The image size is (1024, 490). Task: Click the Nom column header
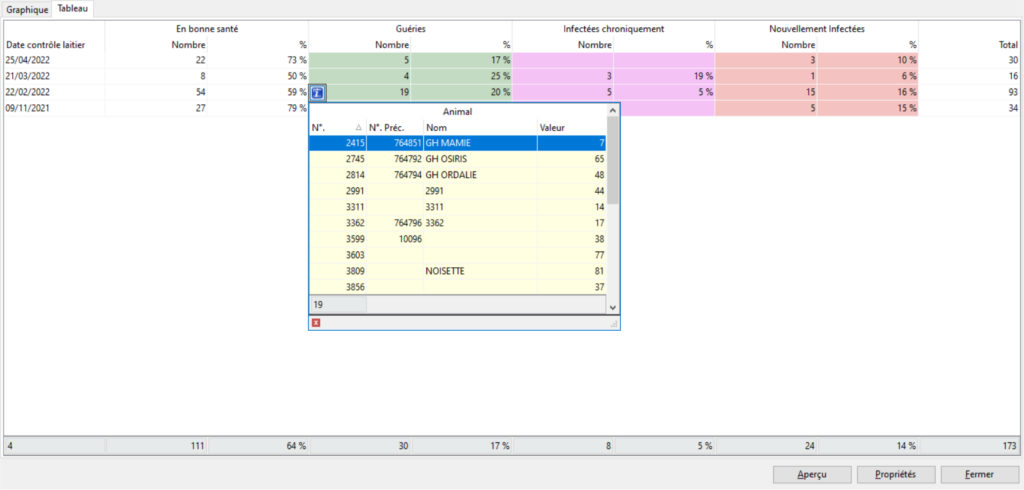pos(479,128)
